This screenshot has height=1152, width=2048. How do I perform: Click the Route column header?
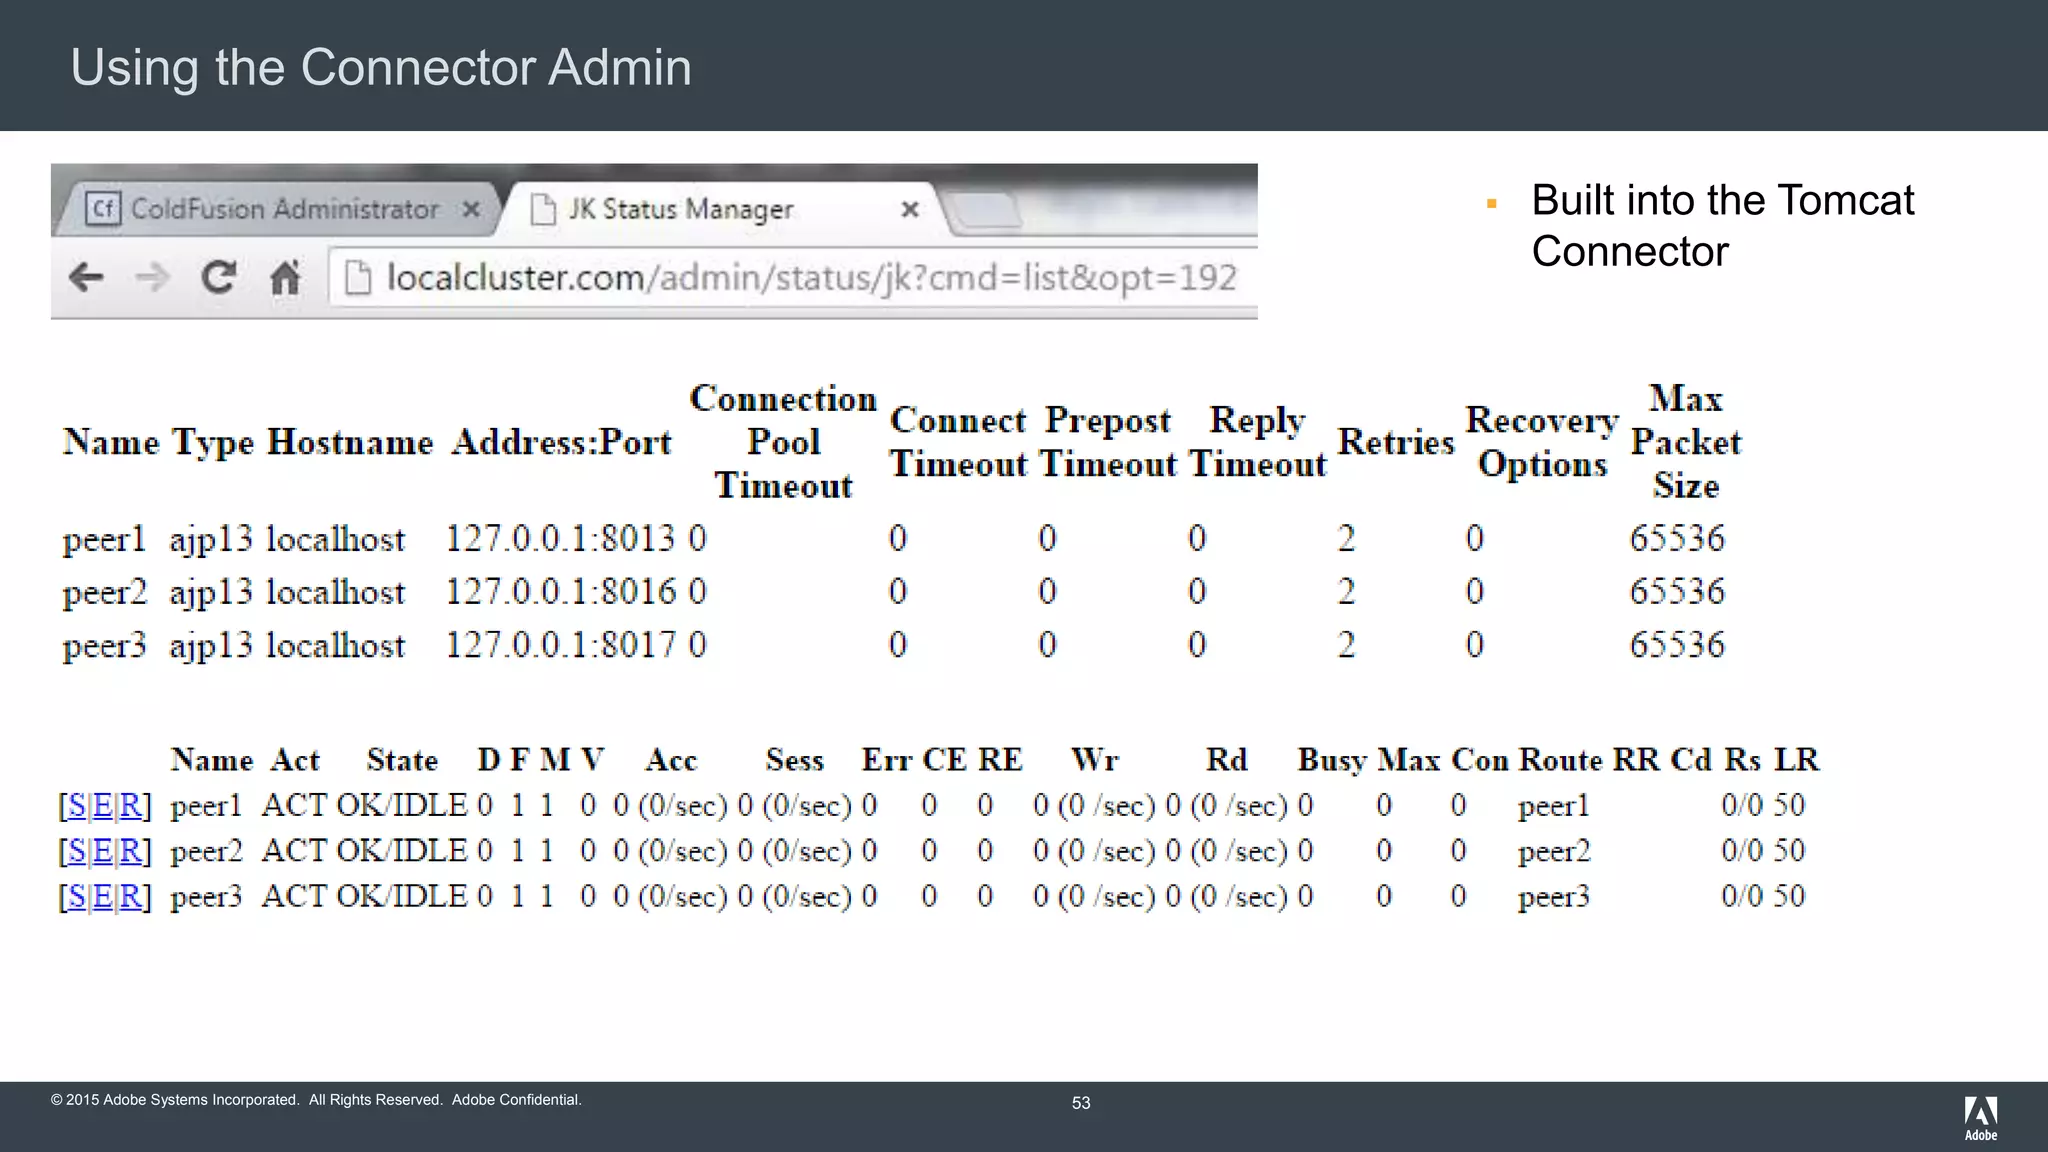click(x=1560, y=760)
